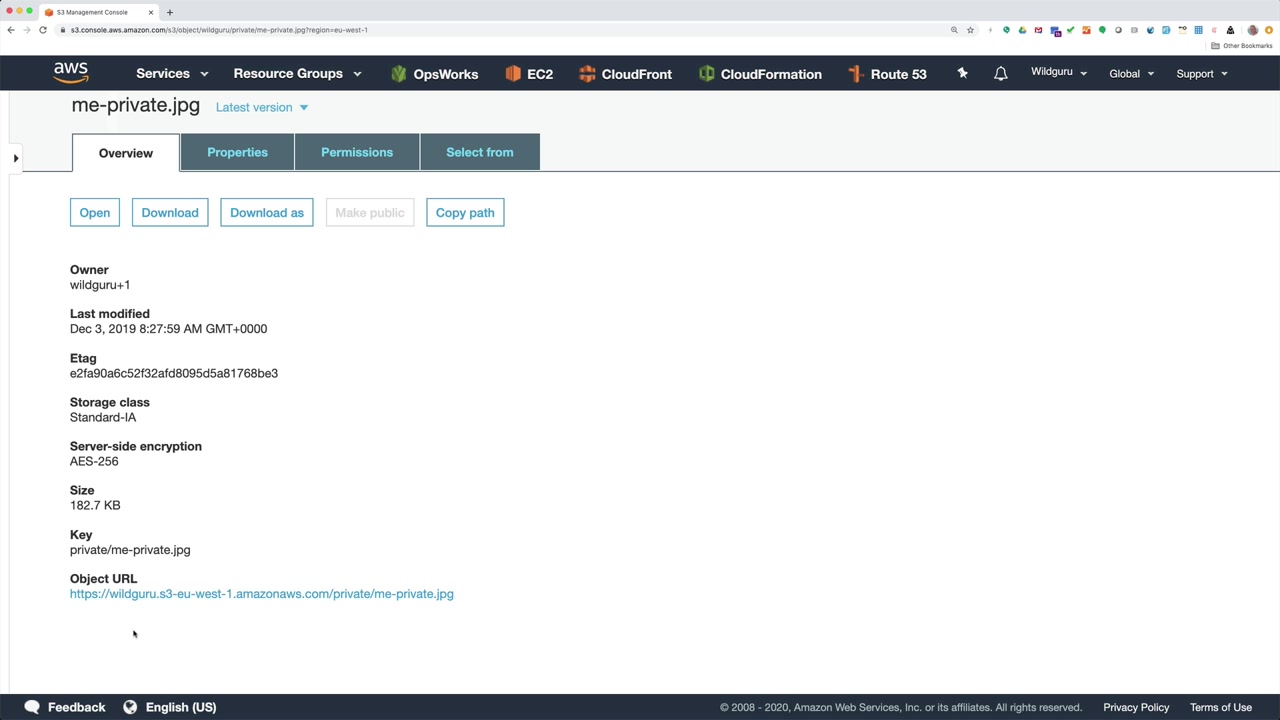This screenshot has height=720, width=1280.
Task: Open the Resource Groups dropdown
Action: point(297,74)
